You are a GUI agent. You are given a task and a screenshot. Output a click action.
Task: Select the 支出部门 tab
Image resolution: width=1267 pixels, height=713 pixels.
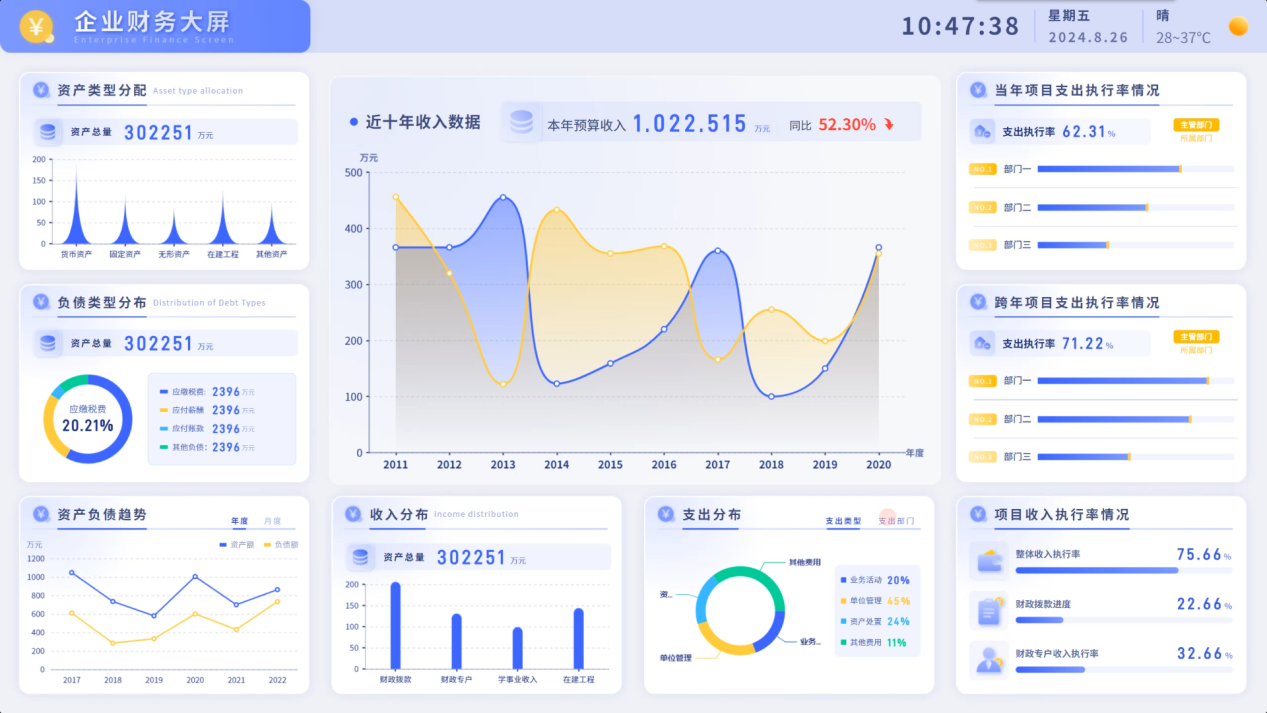click(x=897, y=521)
